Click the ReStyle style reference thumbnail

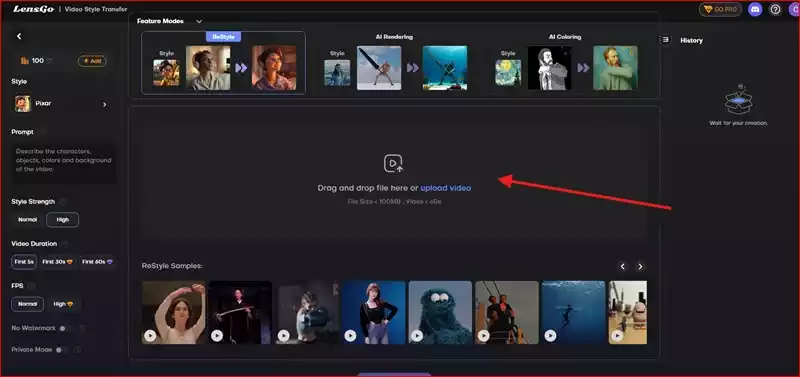coord(166,72)
